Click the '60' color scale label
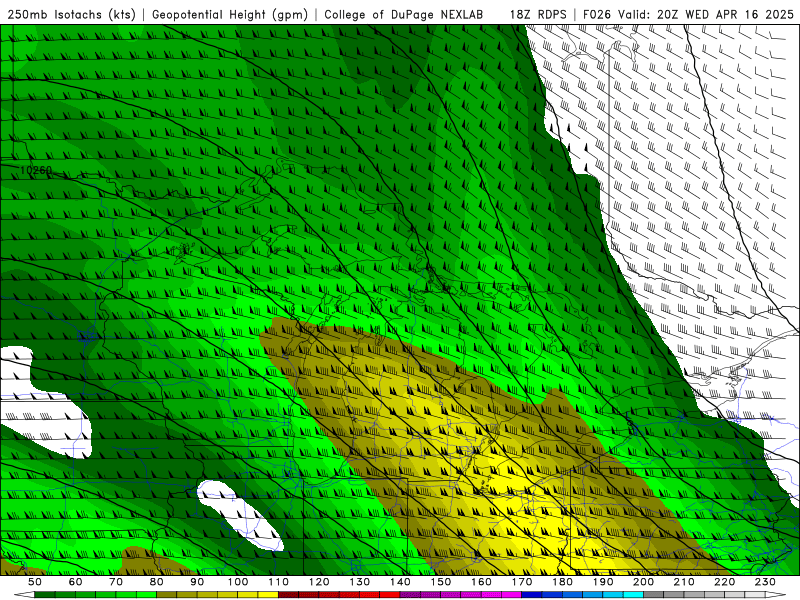Image resolution: width=800 pixels, height=600 pixels. pos(76,582)
